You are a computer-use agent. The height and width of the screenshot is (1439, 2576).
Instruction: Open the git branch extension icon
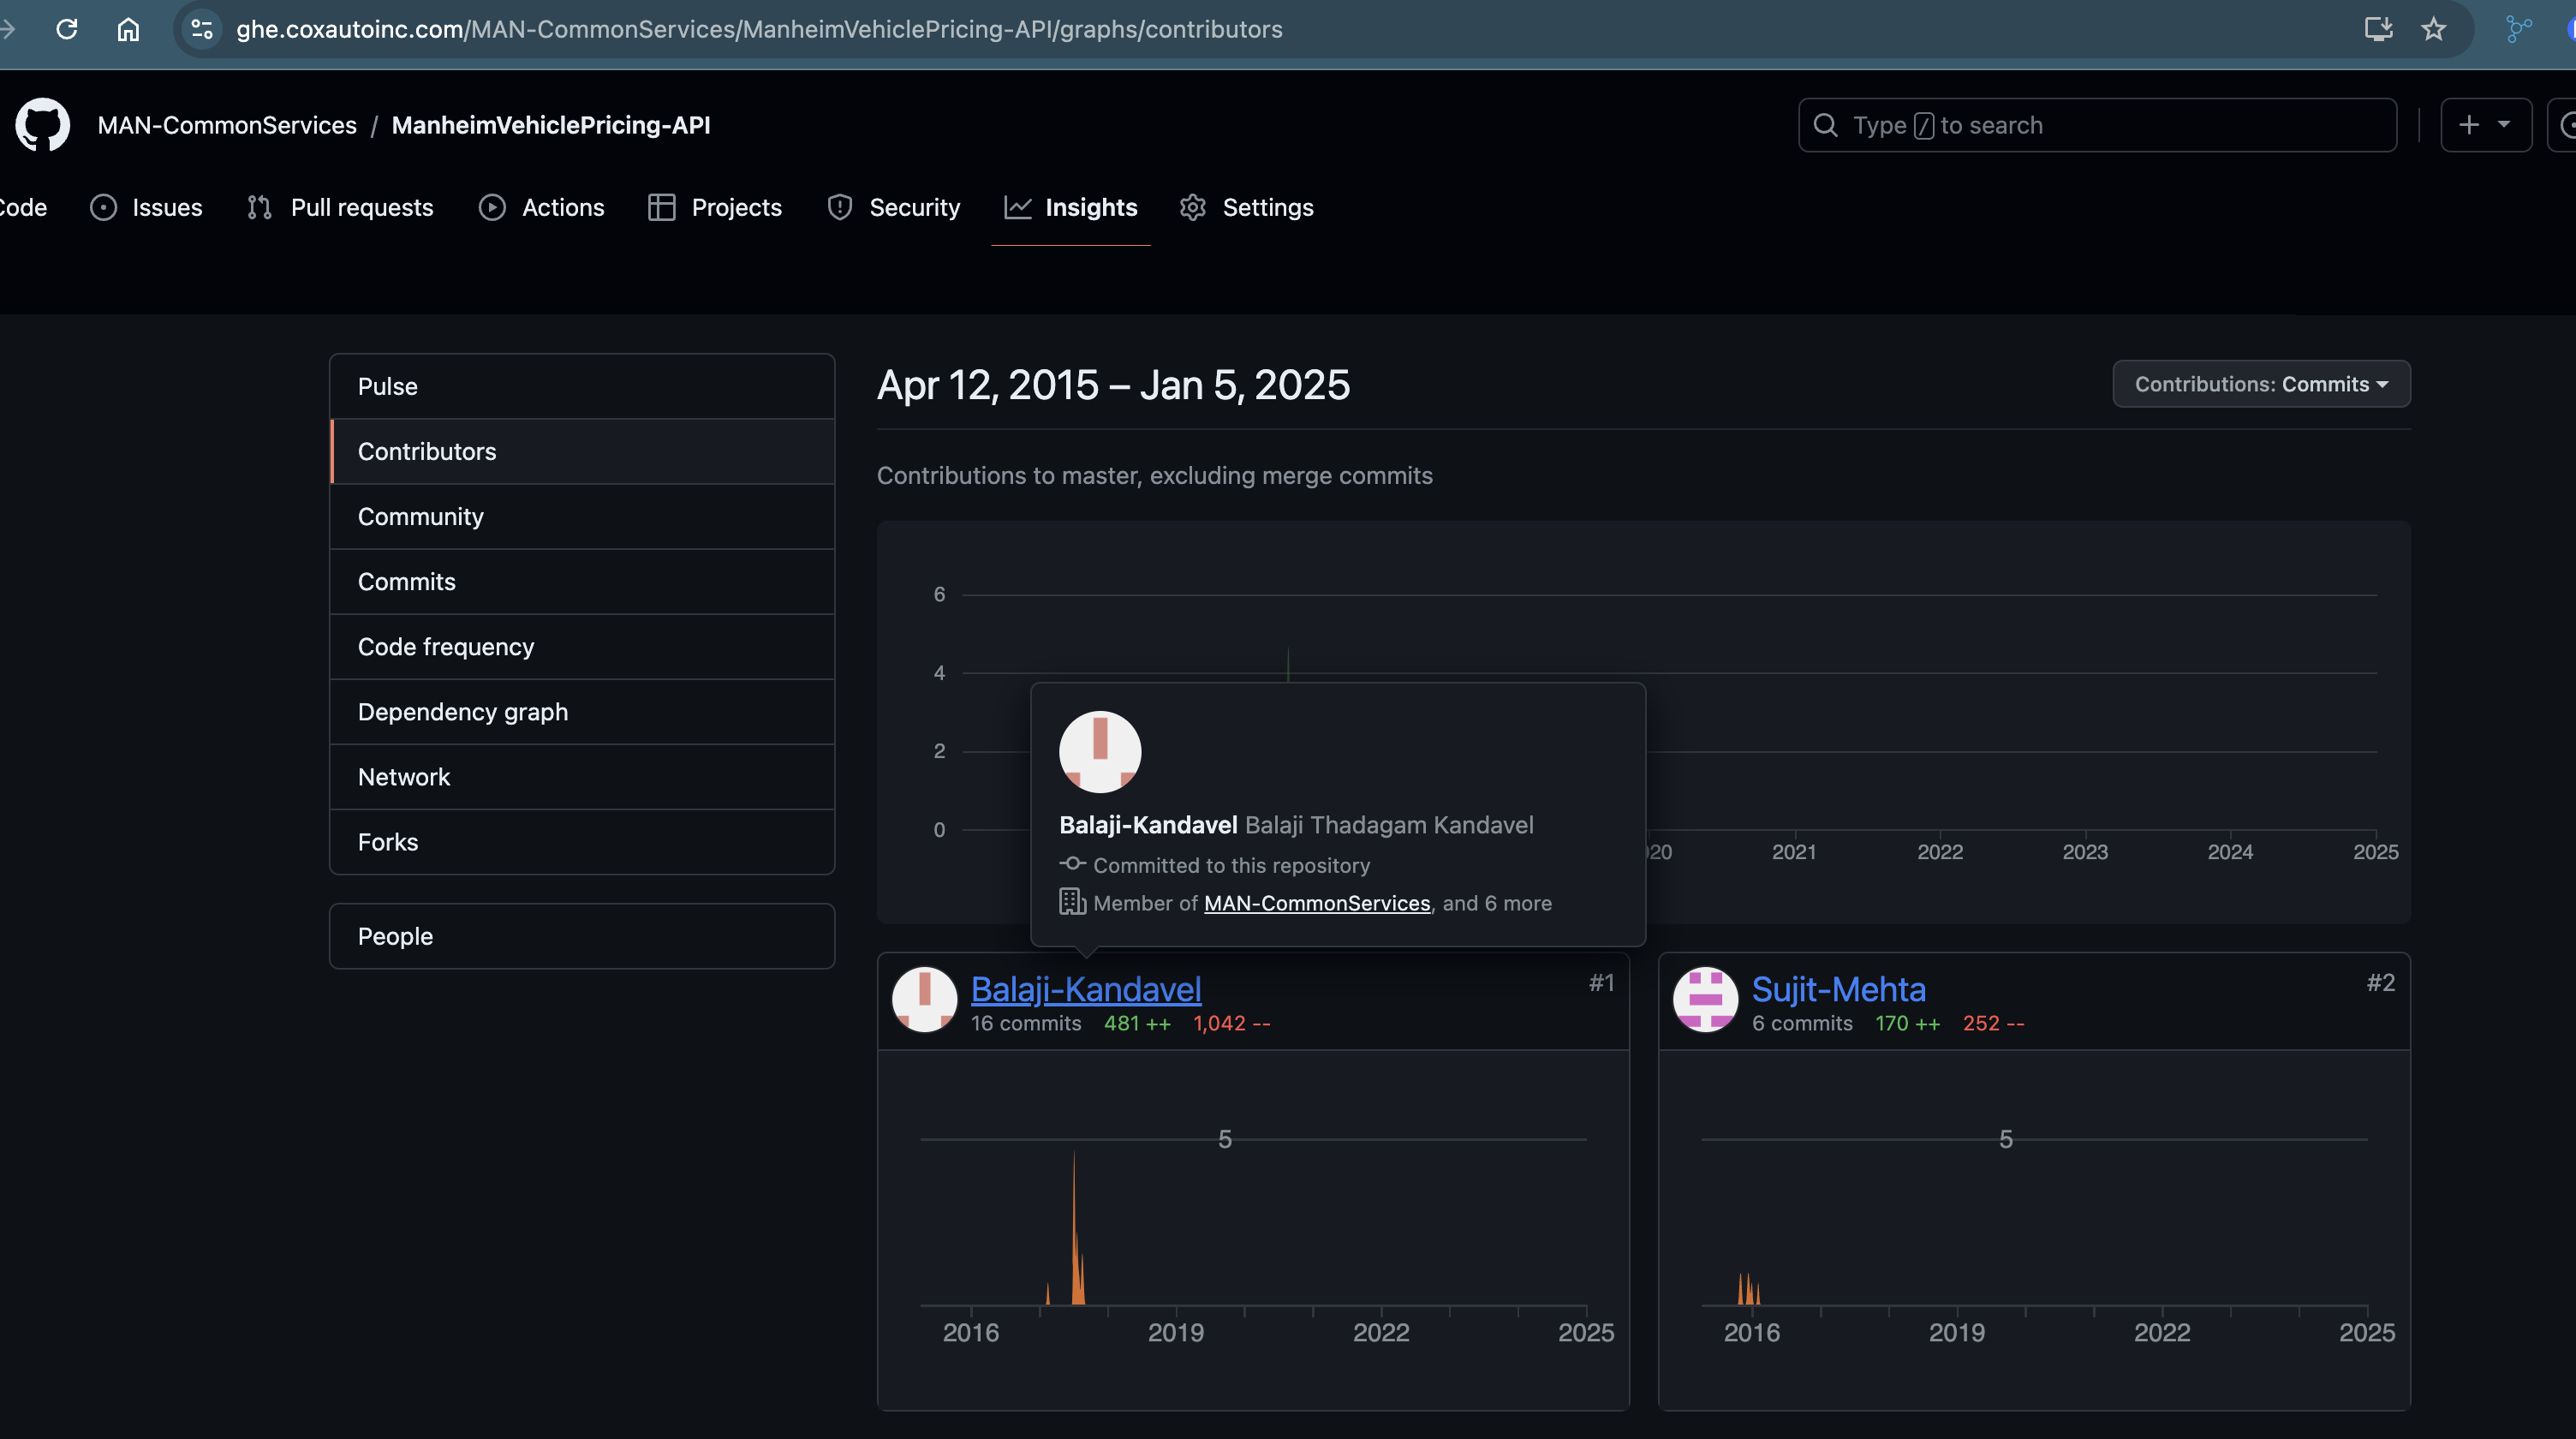(x=2518, y=29)
